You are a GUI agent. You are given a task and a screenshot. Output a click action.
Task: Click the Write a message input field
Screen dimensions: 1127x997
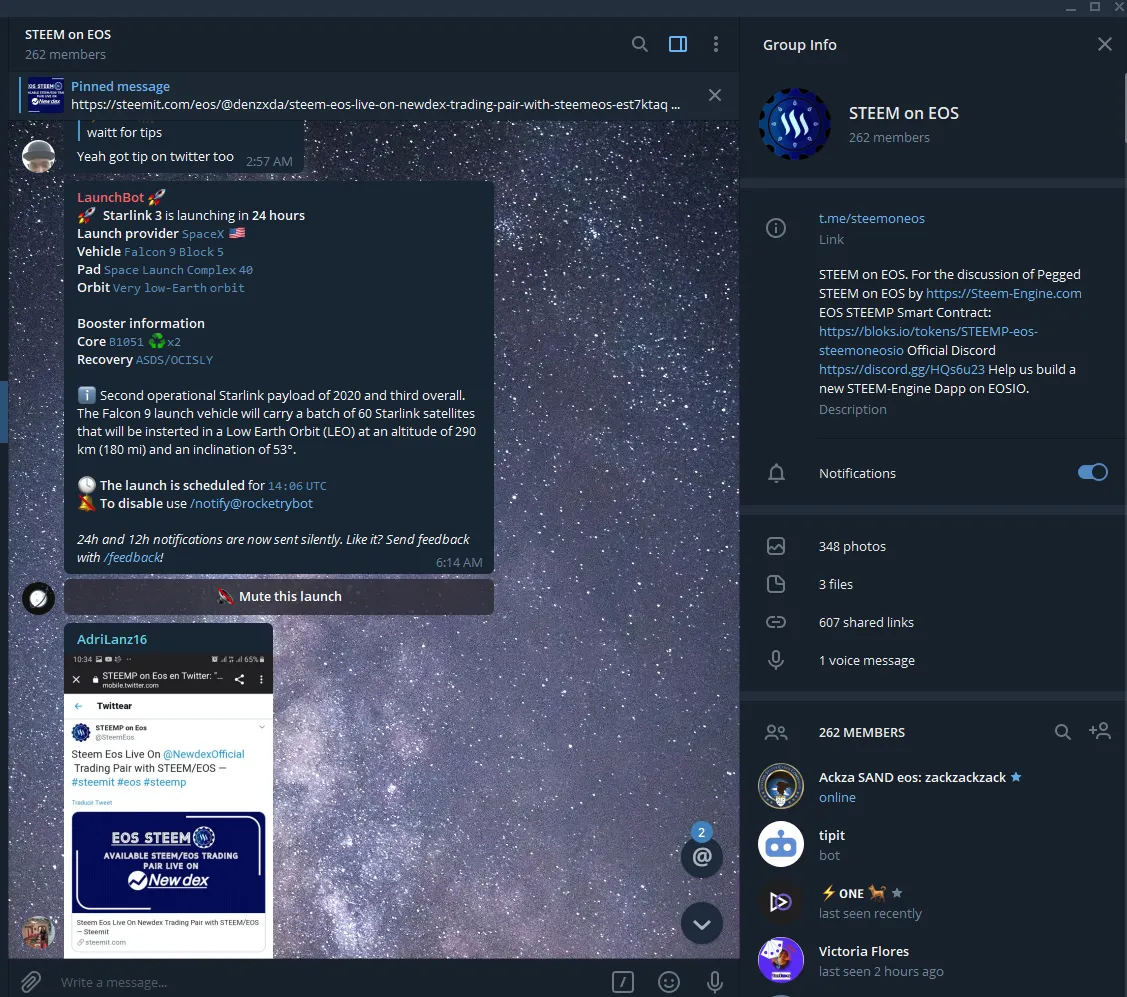coord(327,982)
